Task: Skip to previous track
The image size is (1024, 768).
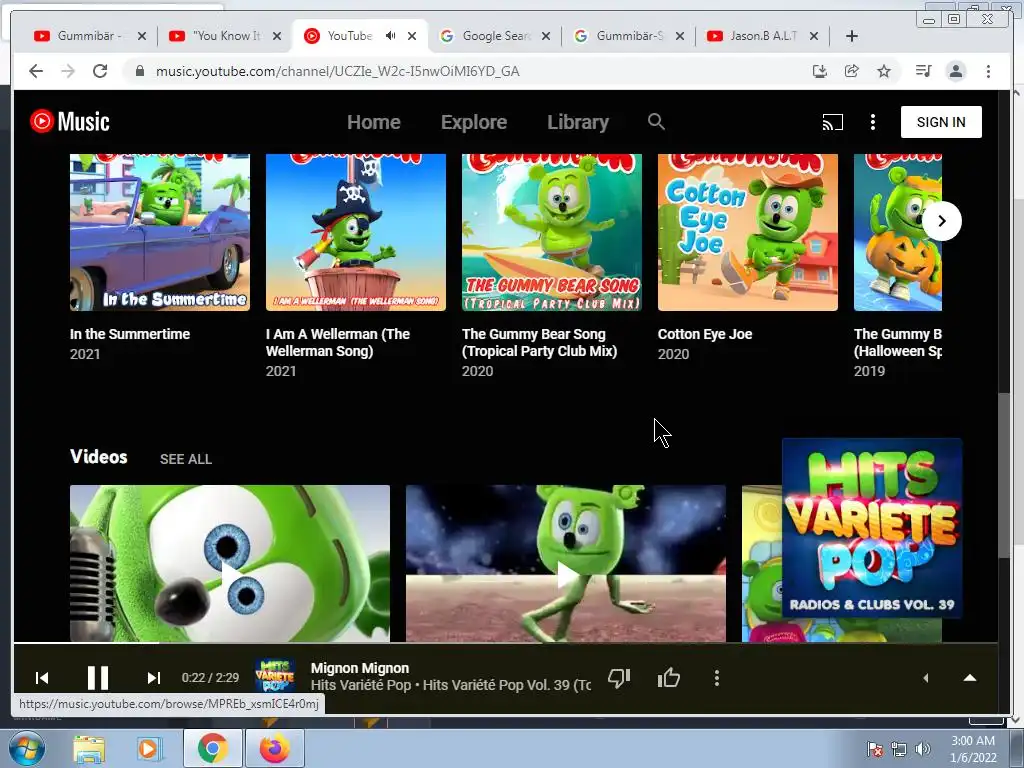Action: coord(42,678)
